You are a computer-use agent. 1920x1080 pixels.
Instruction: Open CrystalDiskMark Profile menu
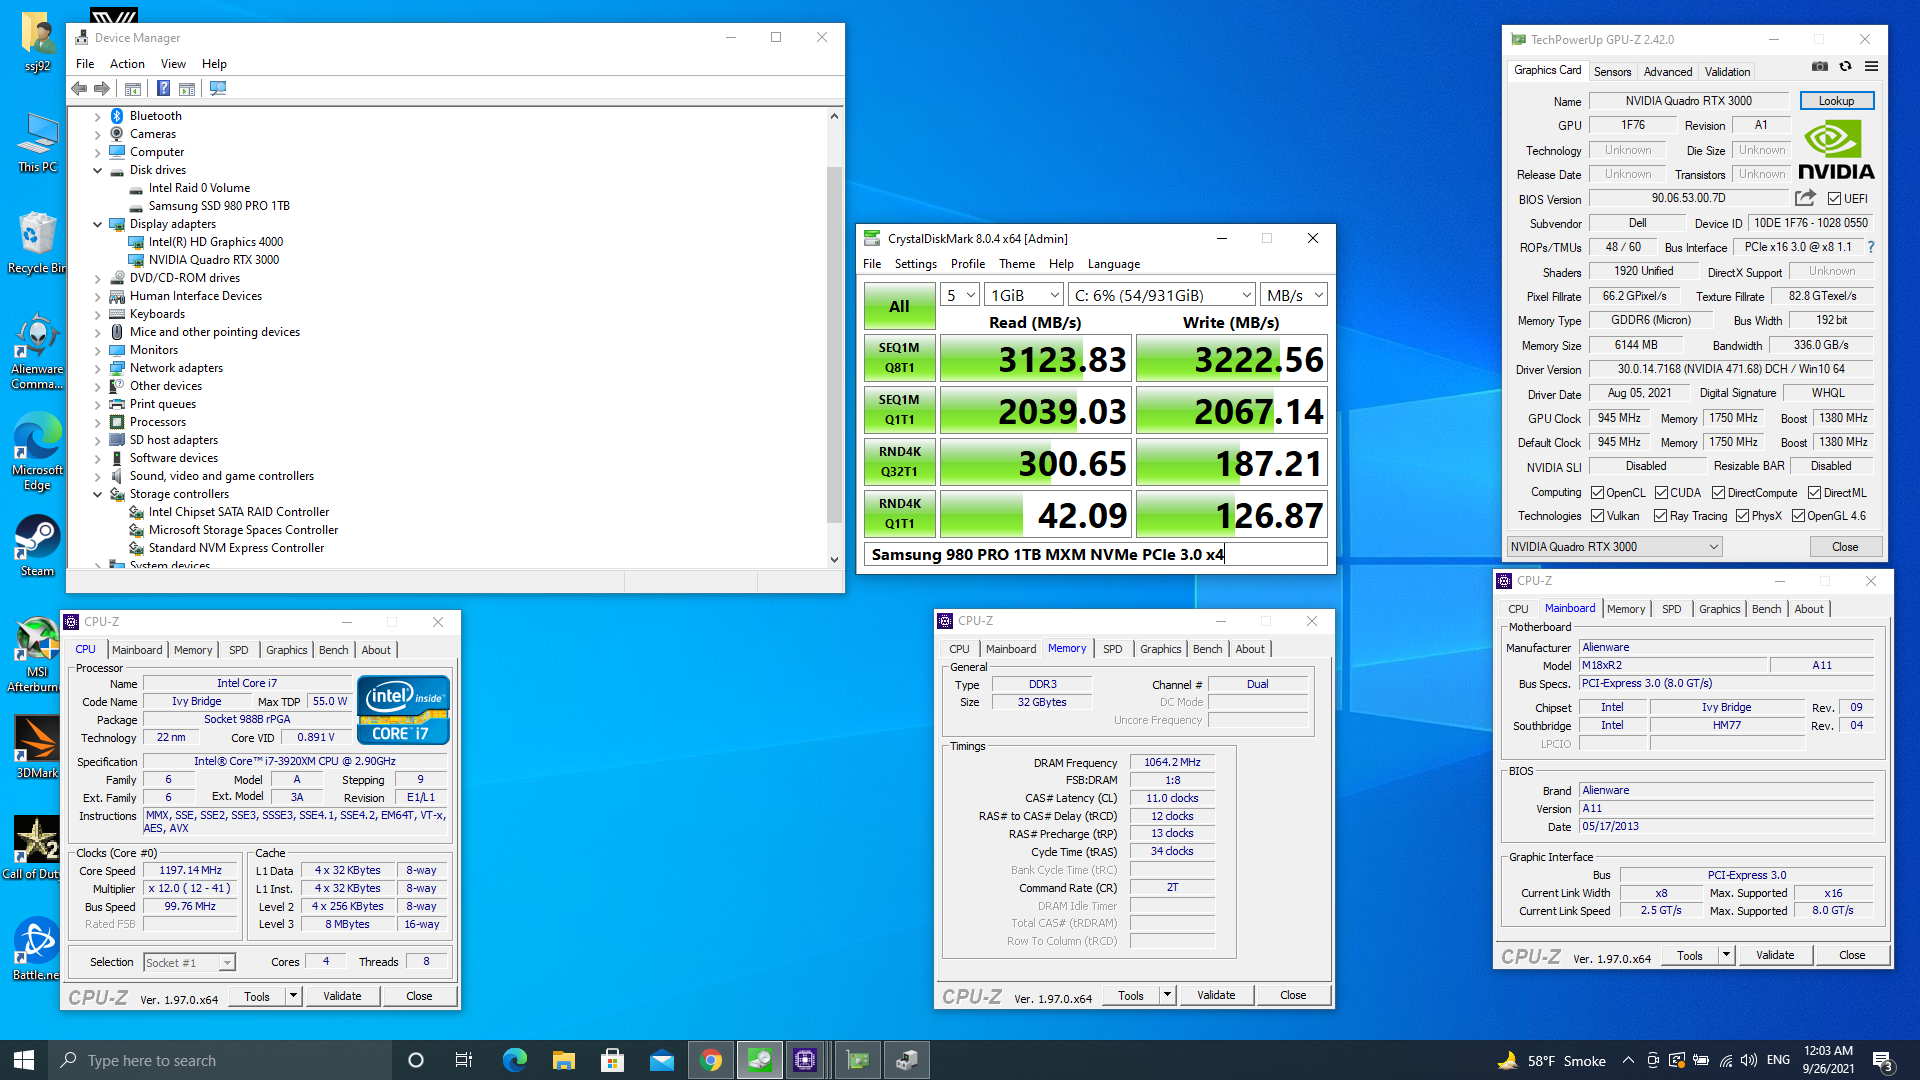pyautogui.click(x=967, y=264)
